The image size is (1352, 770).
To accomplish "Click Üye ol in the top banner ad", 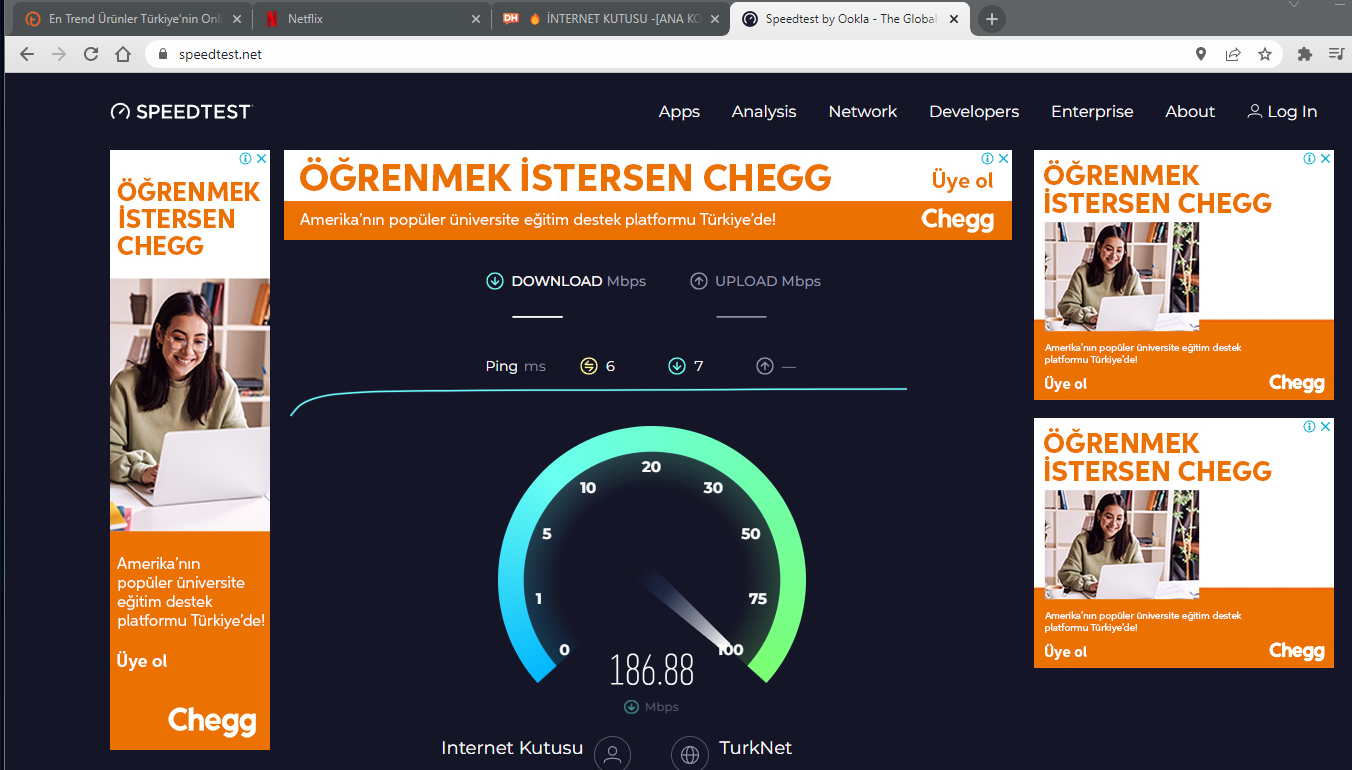I will (x=963, y=181).
